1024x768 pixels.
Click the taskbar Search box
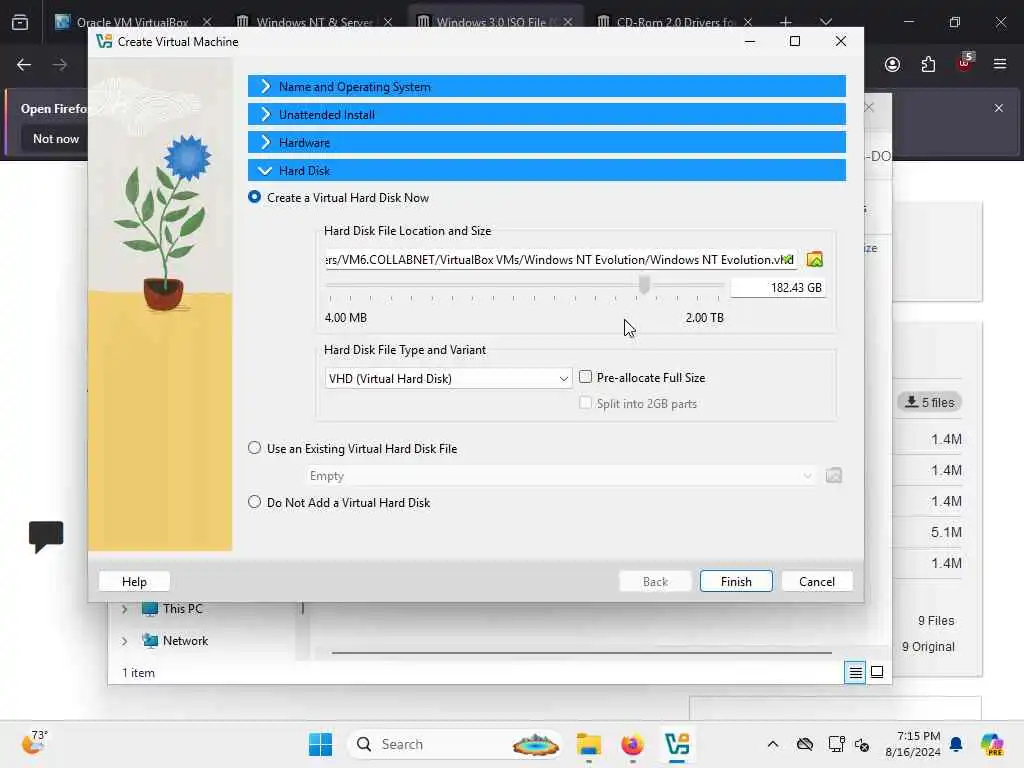[456, 744]
